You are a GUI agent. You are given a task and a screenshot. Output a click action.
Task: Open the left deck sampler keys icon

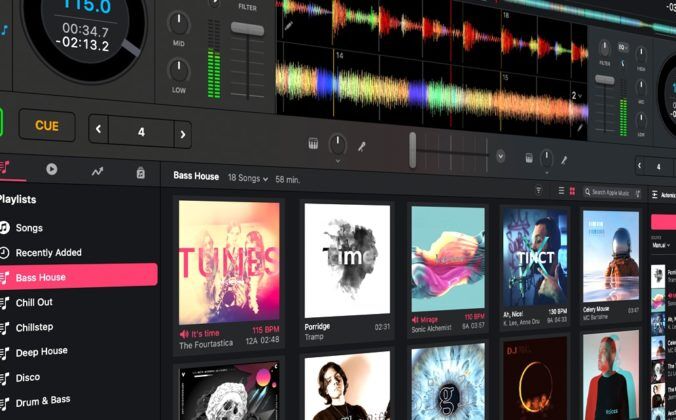point(313,144)
